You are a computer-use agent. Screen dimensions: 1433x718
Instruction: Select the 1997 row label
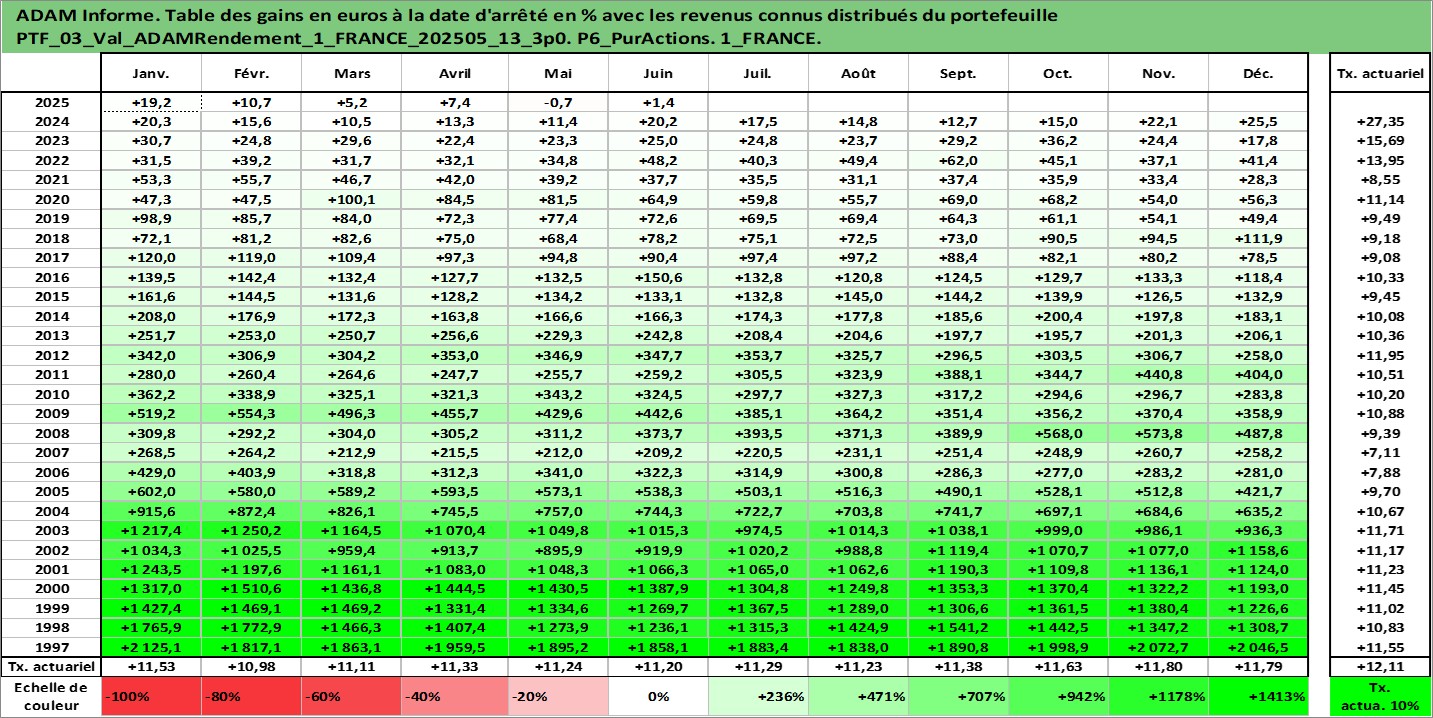pyautogui.click(x=51, y=647)
